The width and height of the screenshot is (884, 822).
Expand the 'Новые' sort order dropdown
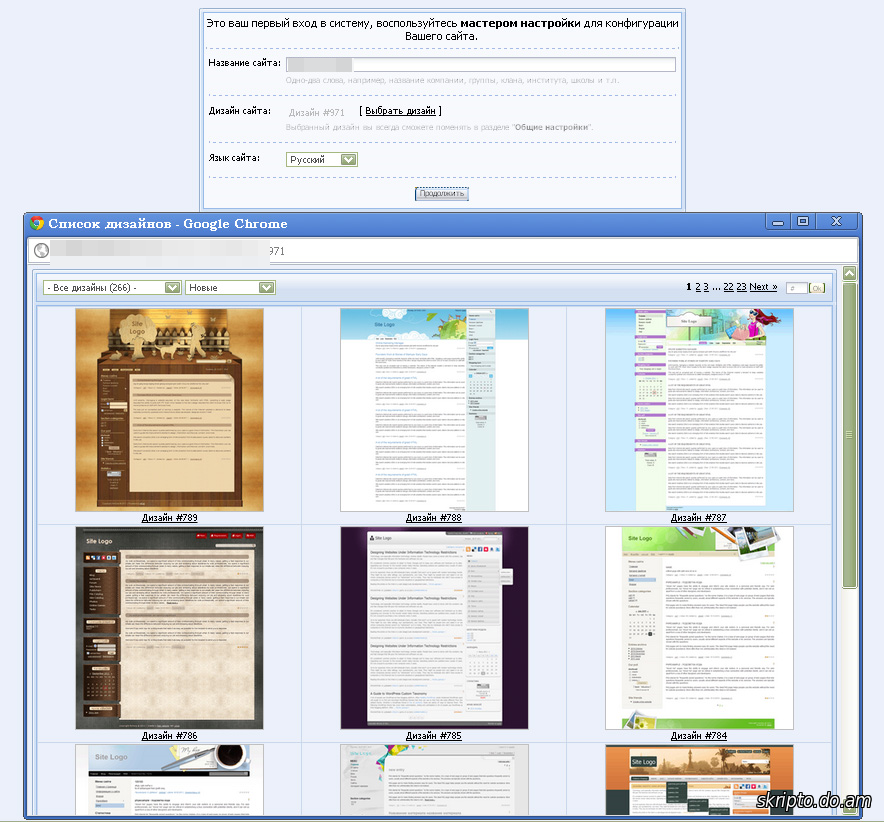click(x=230, y=288)
